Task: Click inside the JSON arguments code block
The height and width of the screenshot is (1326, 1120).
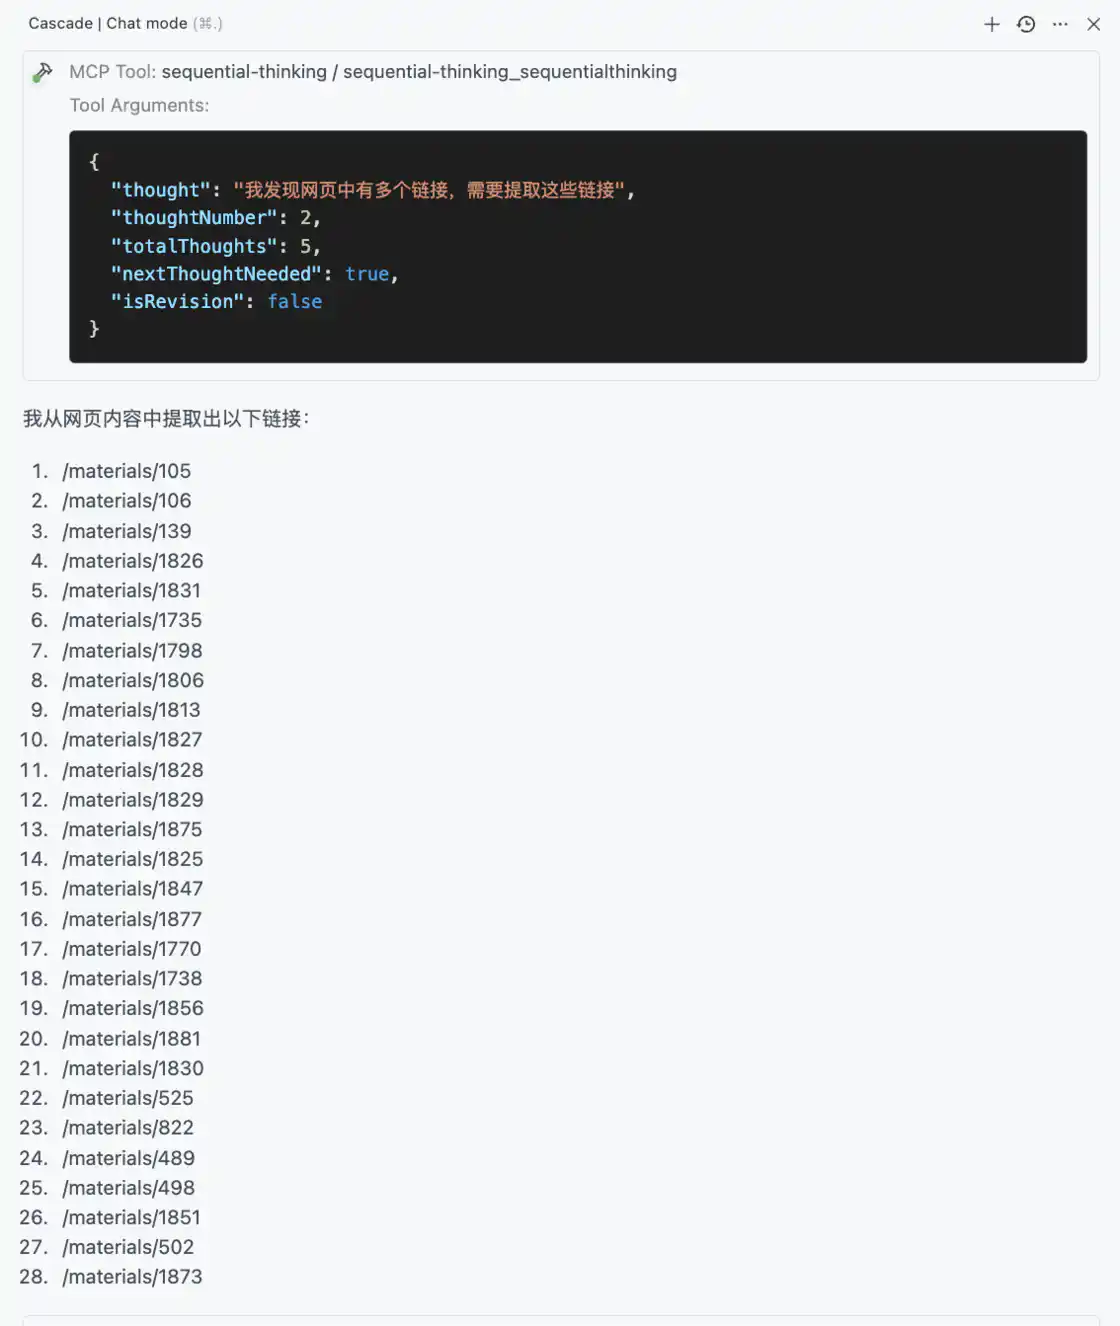Action: click(578, 246)
